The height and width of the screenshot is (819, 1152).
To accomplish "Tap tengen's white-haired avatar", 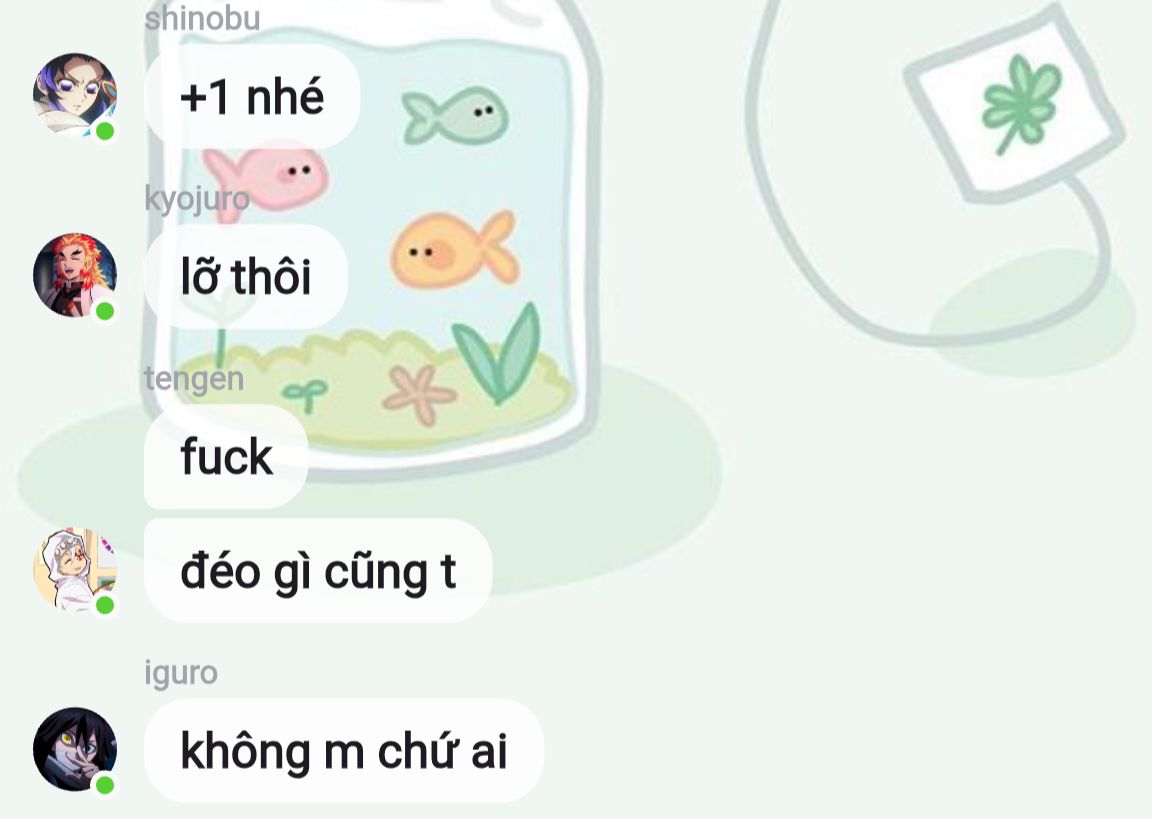I will (75, 569).
